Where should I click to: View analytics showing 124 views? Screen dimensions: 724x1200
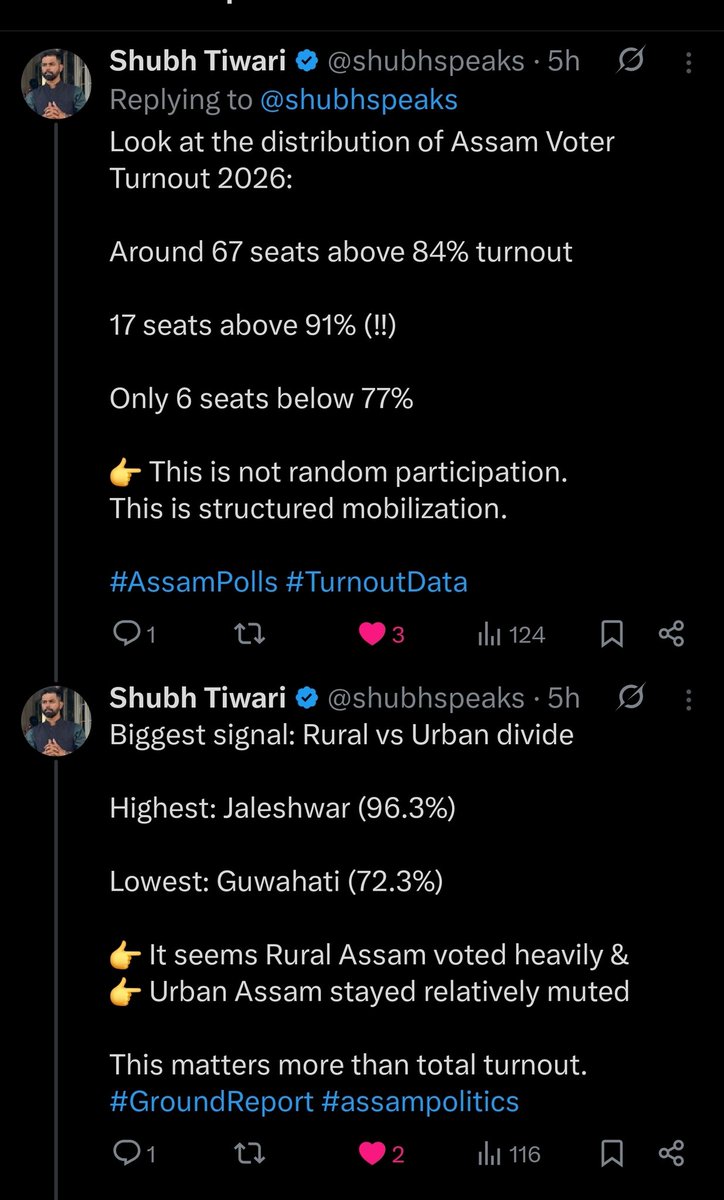[511, 634]
